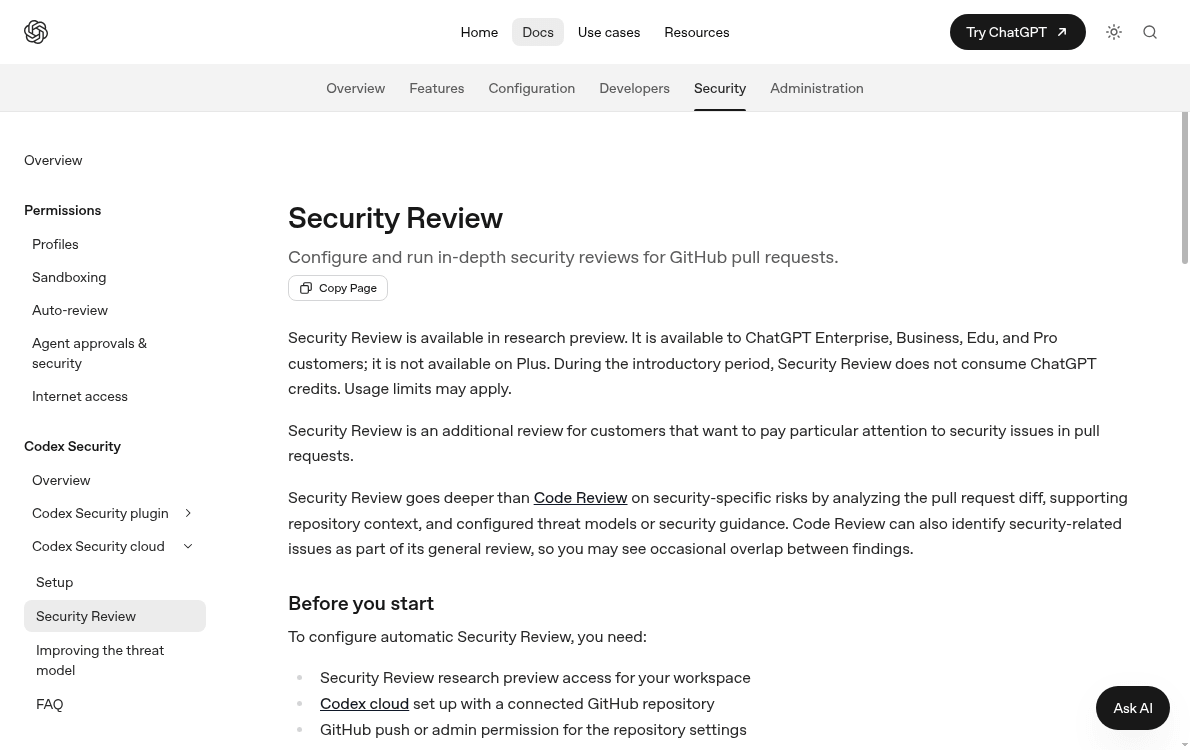This screenshot has height=750, width=1200.
Task: Toggle the light/dark theme sun icon
Action: click(x=1114, y=32)
